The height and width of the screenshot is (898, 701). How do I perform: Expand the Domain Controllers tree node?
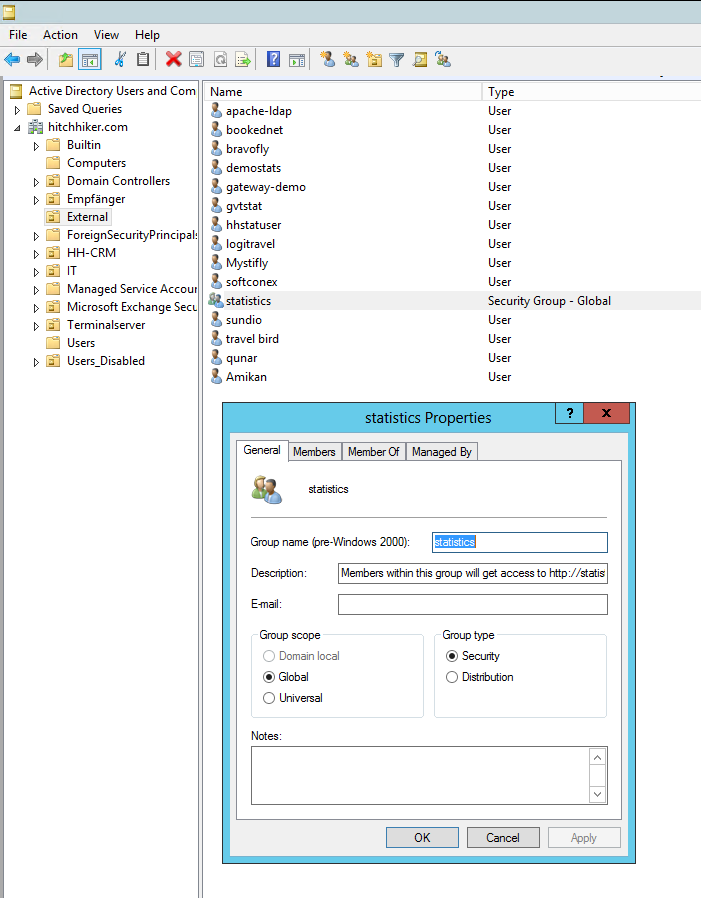tap(37, 182)
